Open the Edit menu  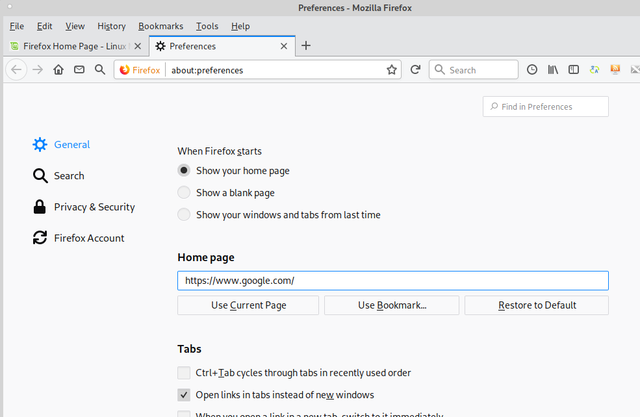(44, 26)
